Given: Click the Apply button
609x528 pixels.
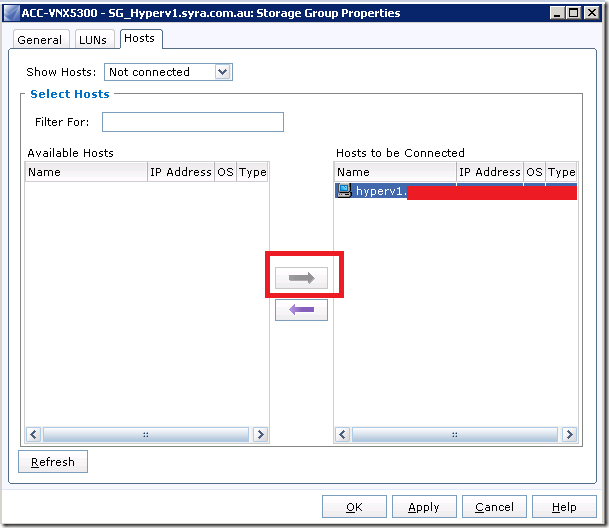Looking at the screenshot, I should pos(424,507).
